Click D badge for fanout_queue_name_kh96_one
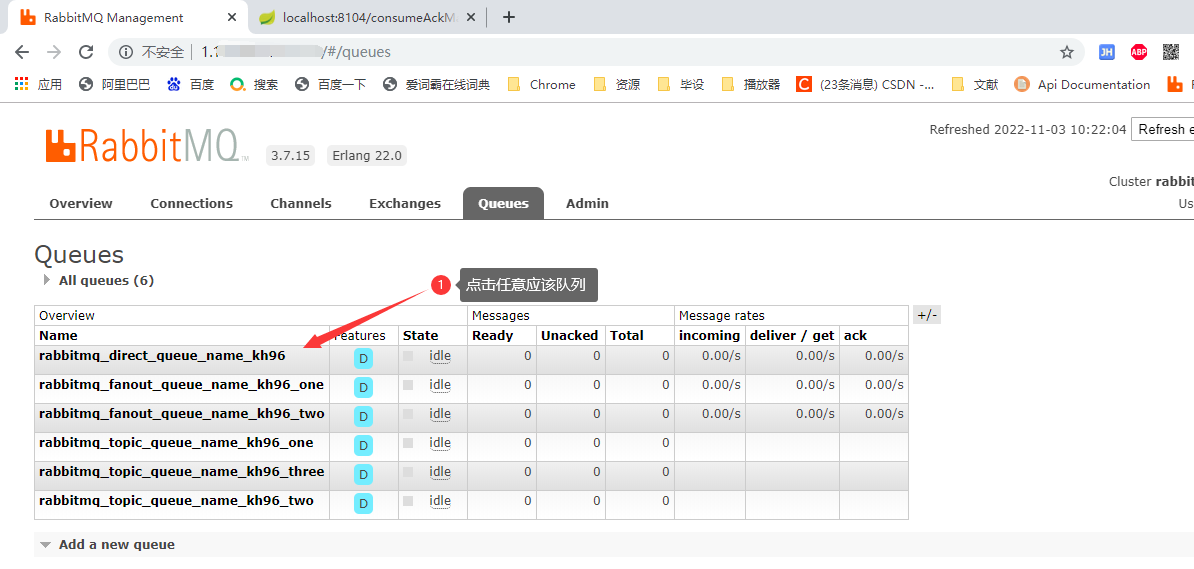Viewport: 1194px width, 569px height. tap(363, 388)
